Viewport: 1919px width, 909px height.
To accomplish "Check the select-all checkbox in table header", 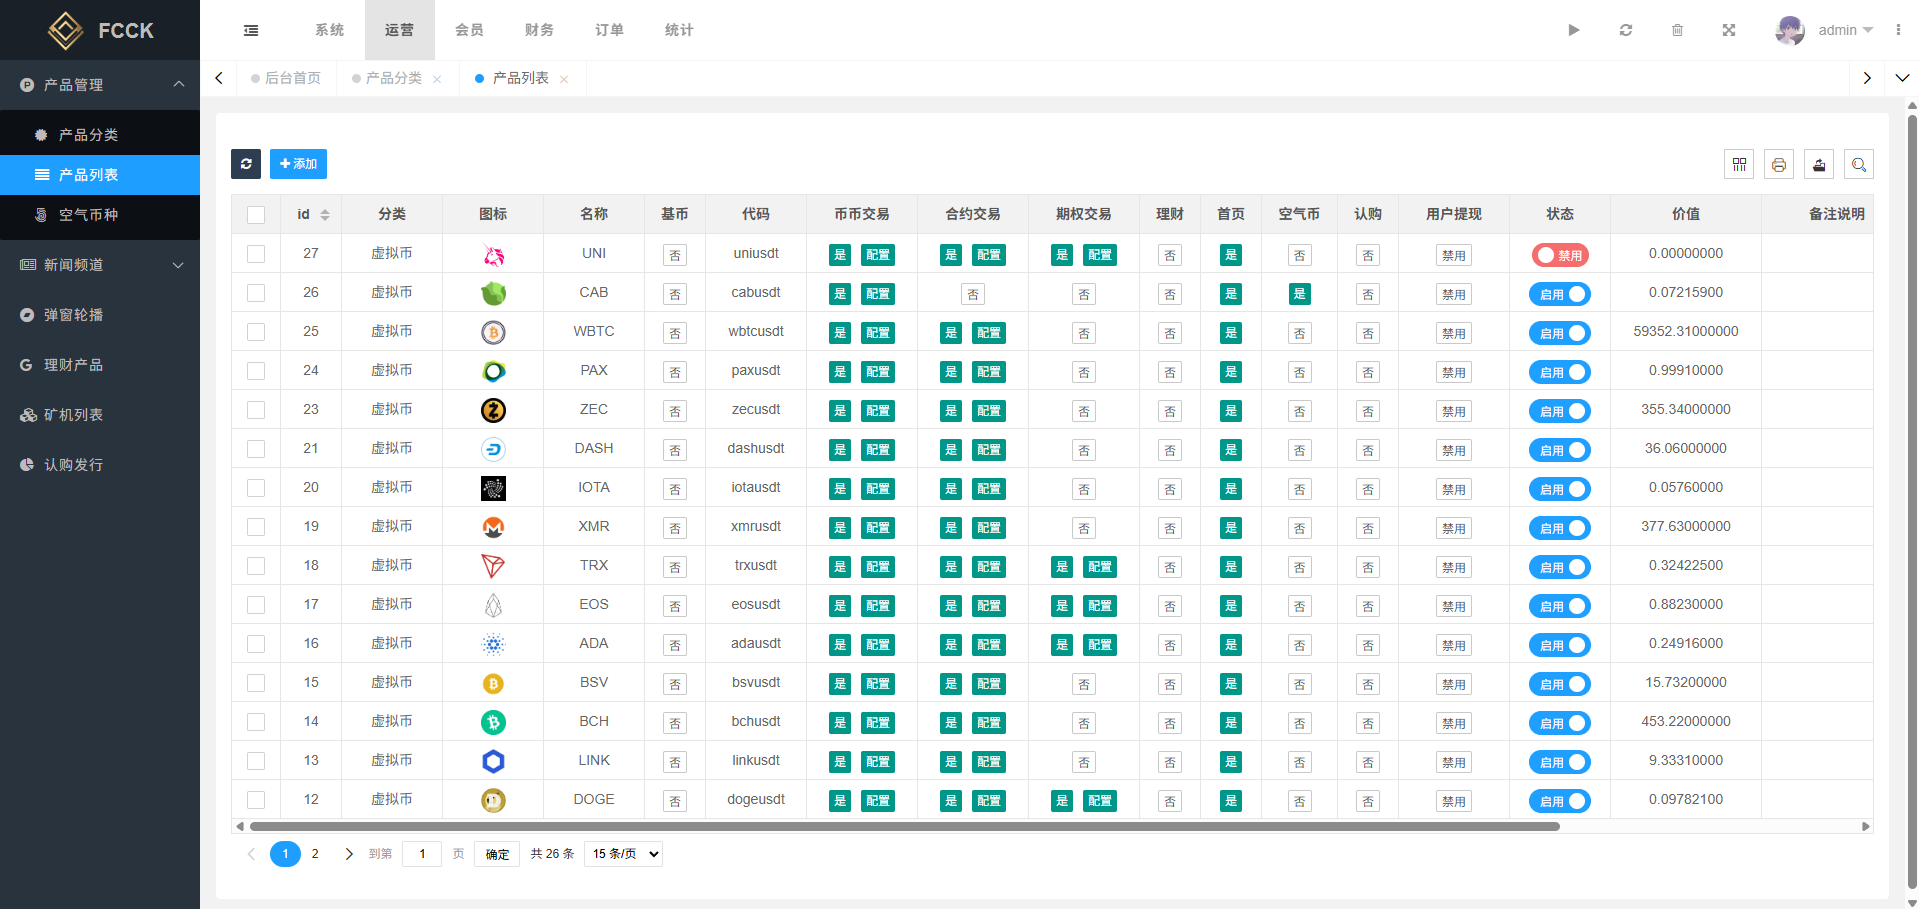I will click(256, 215).
